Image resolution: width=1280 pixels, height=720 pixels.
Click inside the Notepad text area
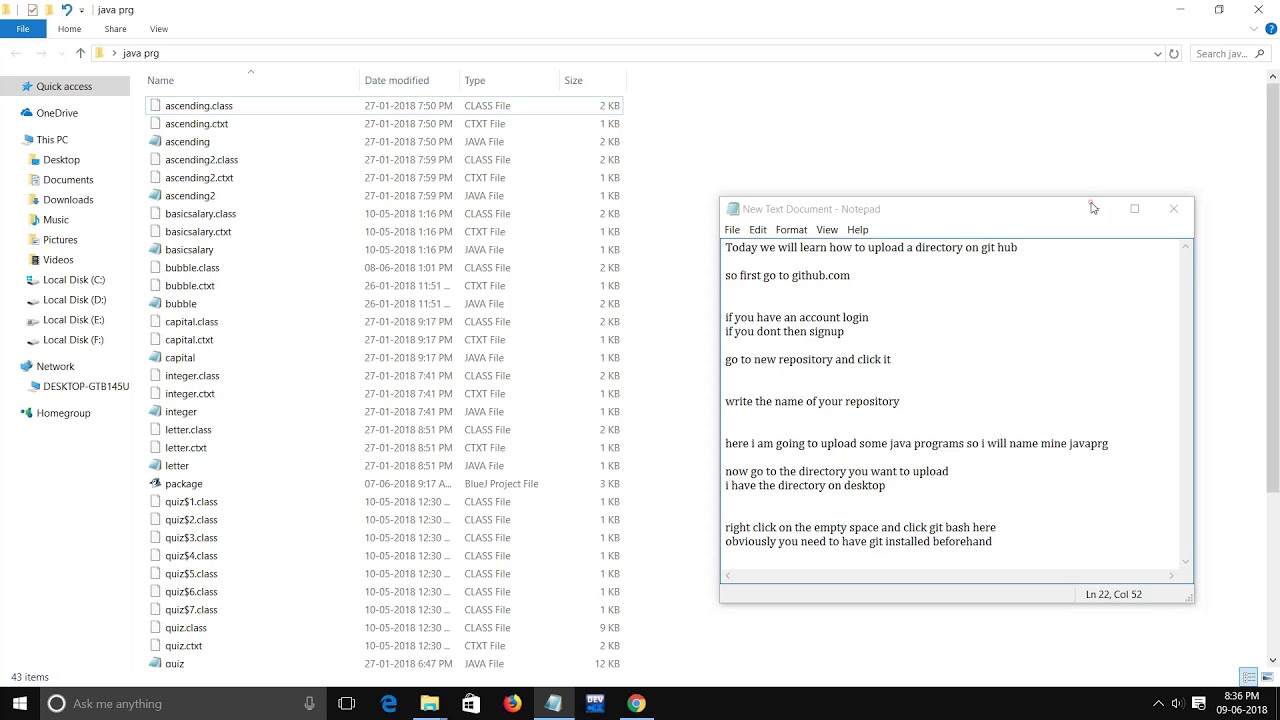point(950,403)
